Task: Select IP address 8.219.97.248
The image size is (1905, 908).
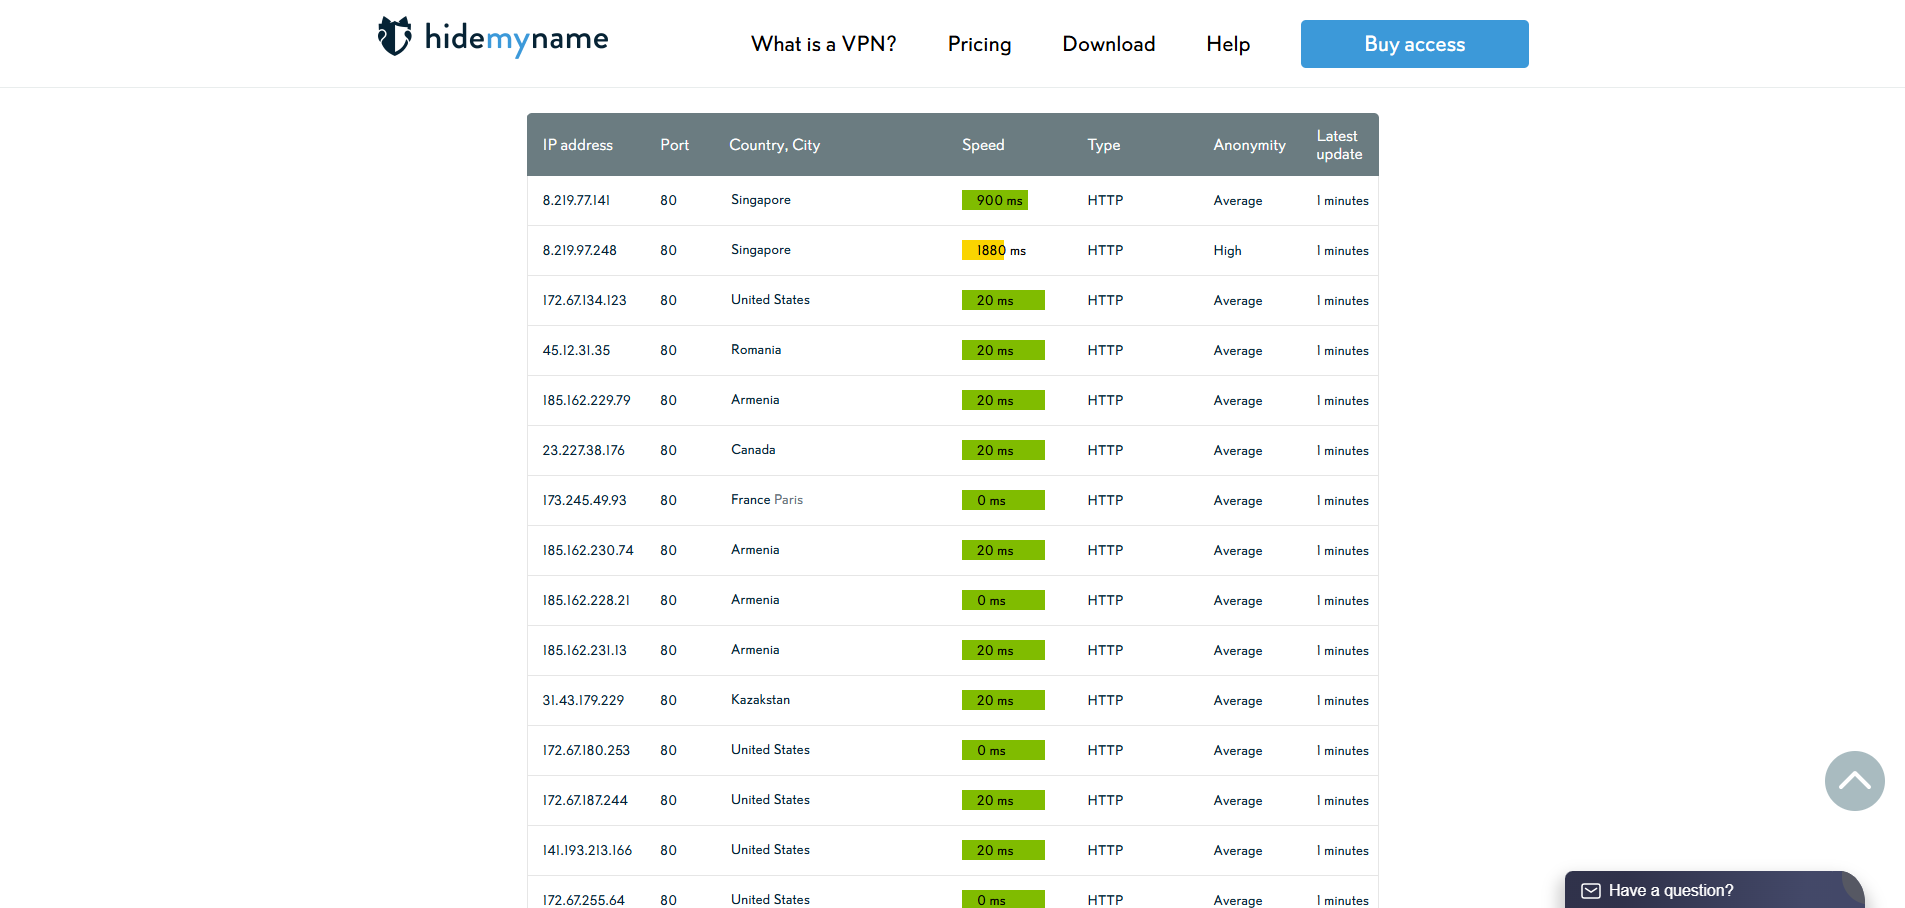Action: (x=580, y=250)
